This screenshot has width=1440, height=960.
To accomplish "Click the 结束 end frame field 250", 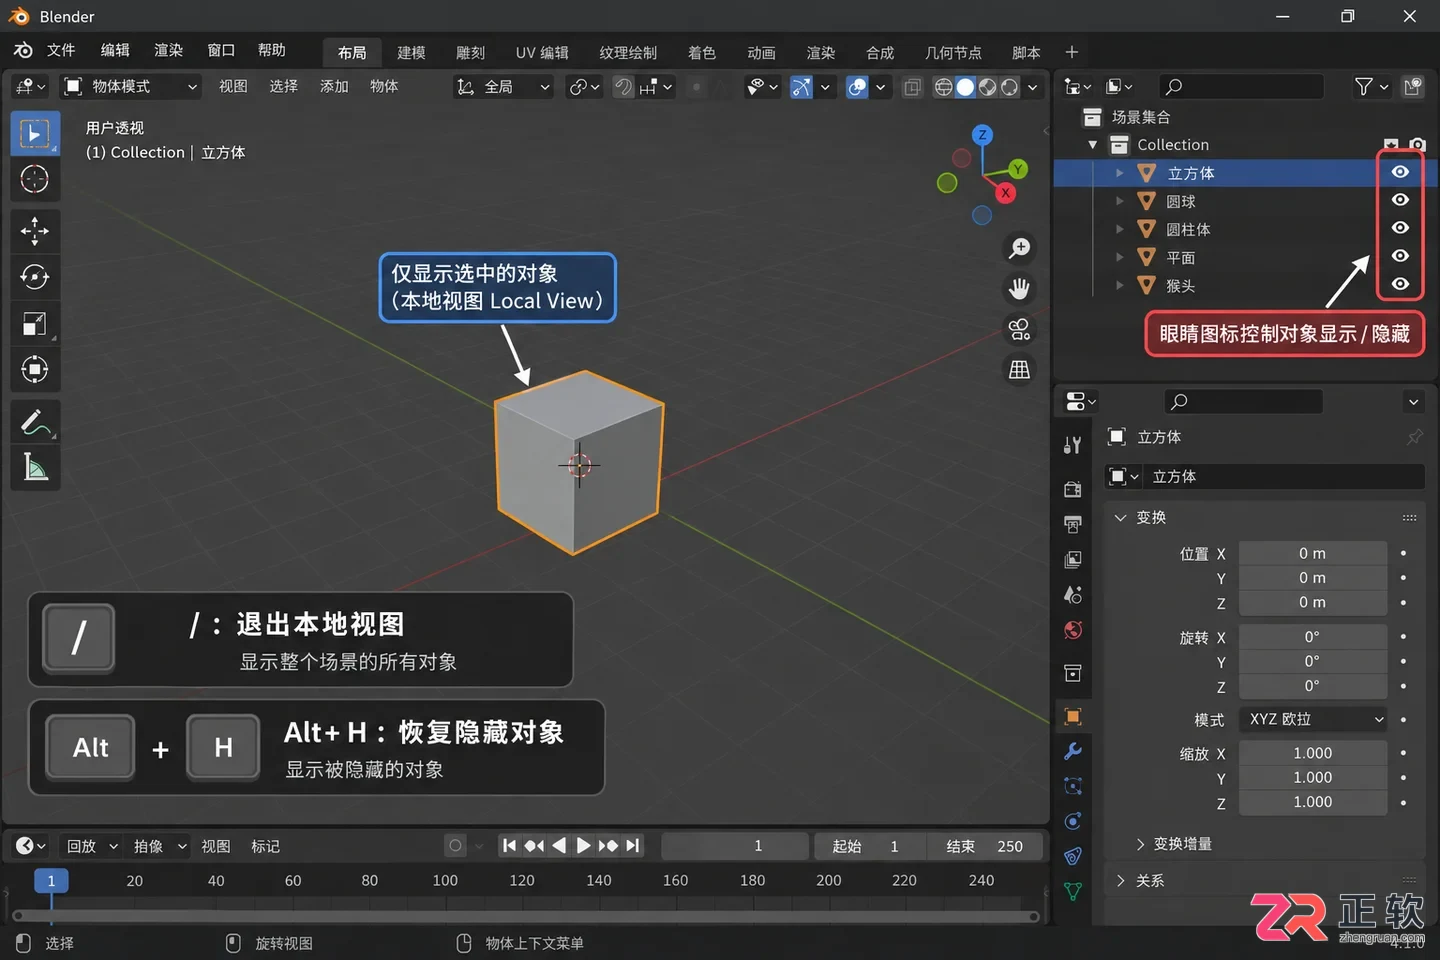I will pyautogui.click(x=984, y=846).
